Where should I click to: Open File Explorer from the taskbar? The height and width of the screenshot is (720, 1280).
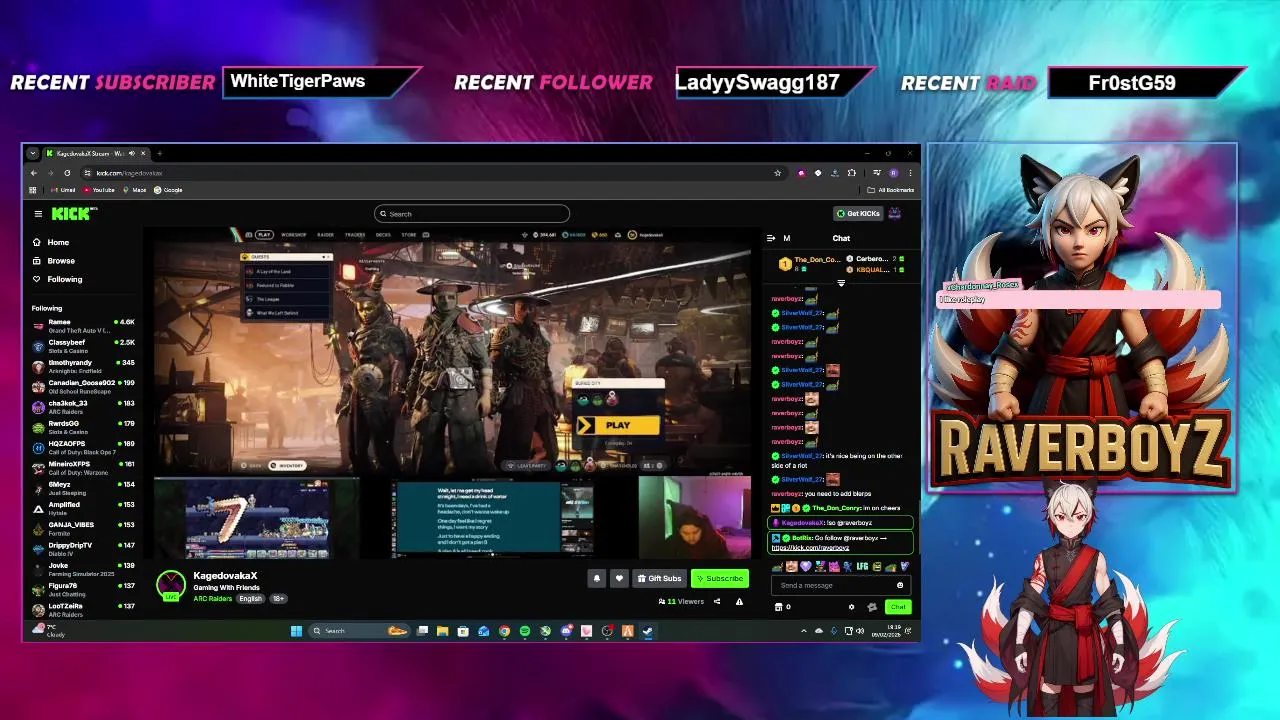pos(442,631)
